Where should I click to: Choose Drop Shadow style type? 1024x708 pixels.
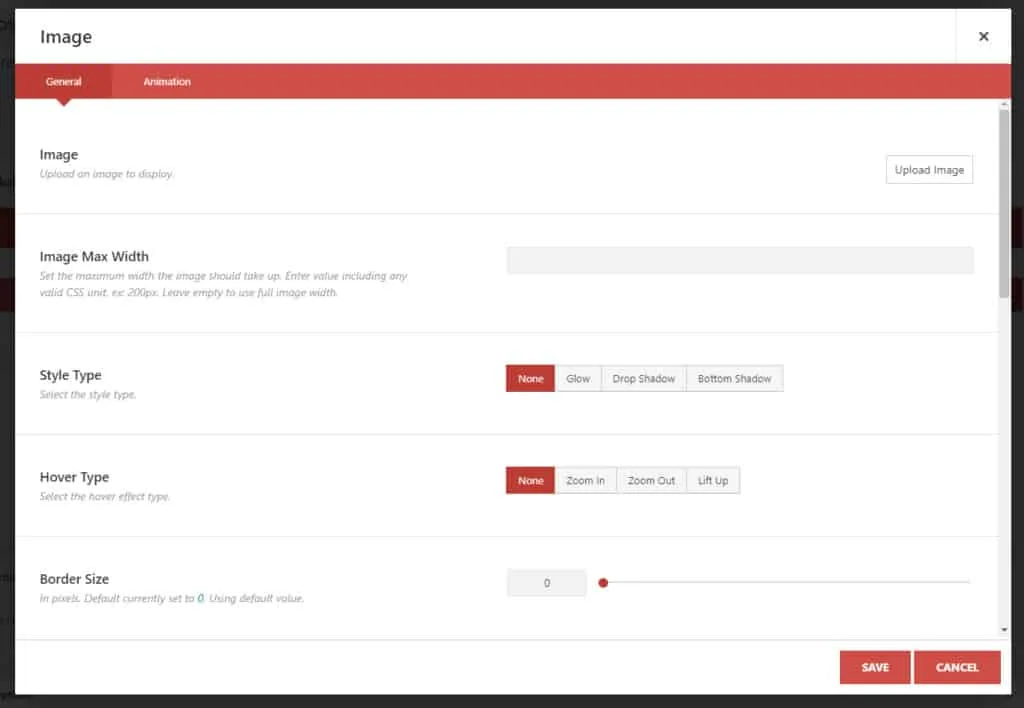[644, 379]
